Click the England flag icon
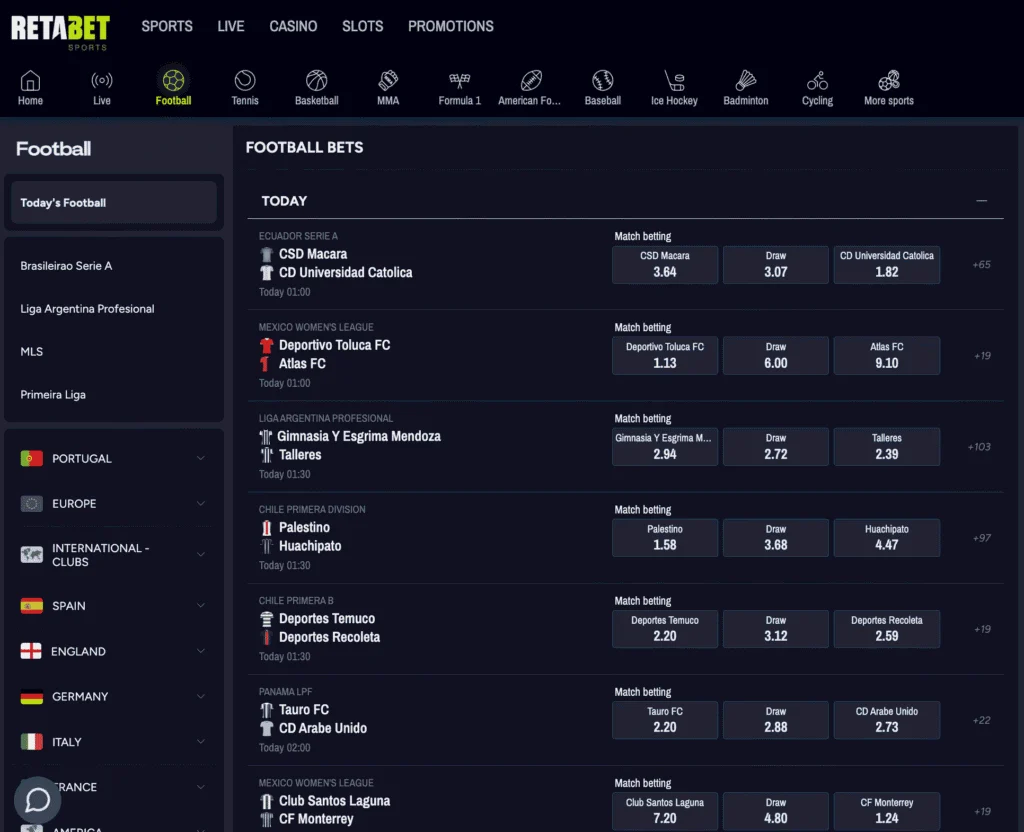Viewport: 1024px width, 832px height. [x=31, y=651]
